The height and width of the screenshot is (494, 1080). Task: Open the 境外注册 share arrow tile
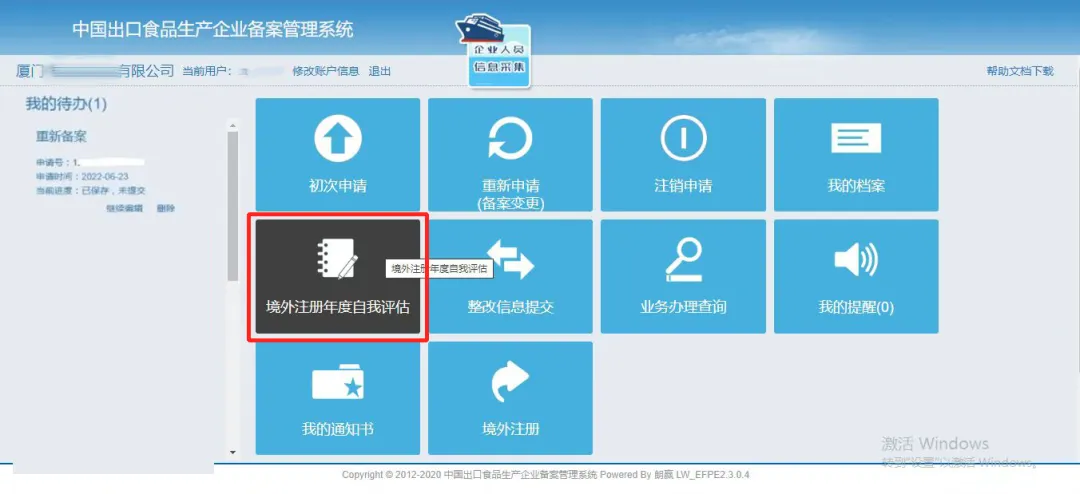[x=510, y=398]
